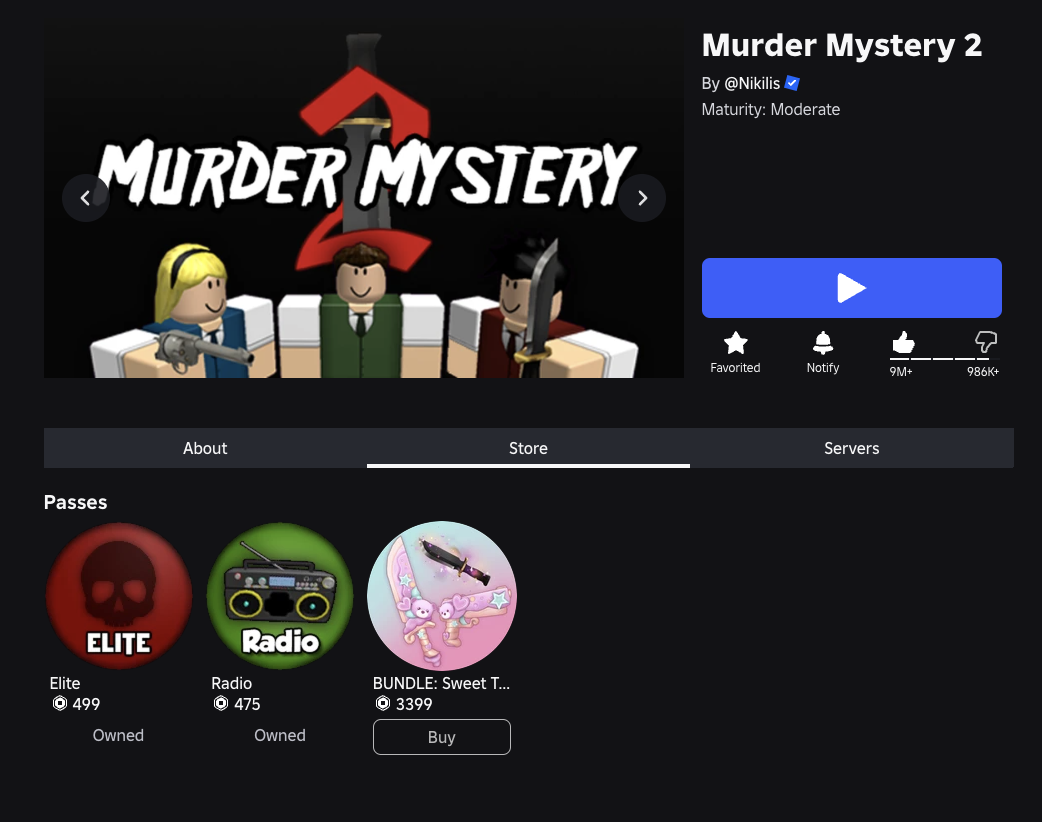
Task: Click the Passes section heading
Action: (x=75, y=502)
